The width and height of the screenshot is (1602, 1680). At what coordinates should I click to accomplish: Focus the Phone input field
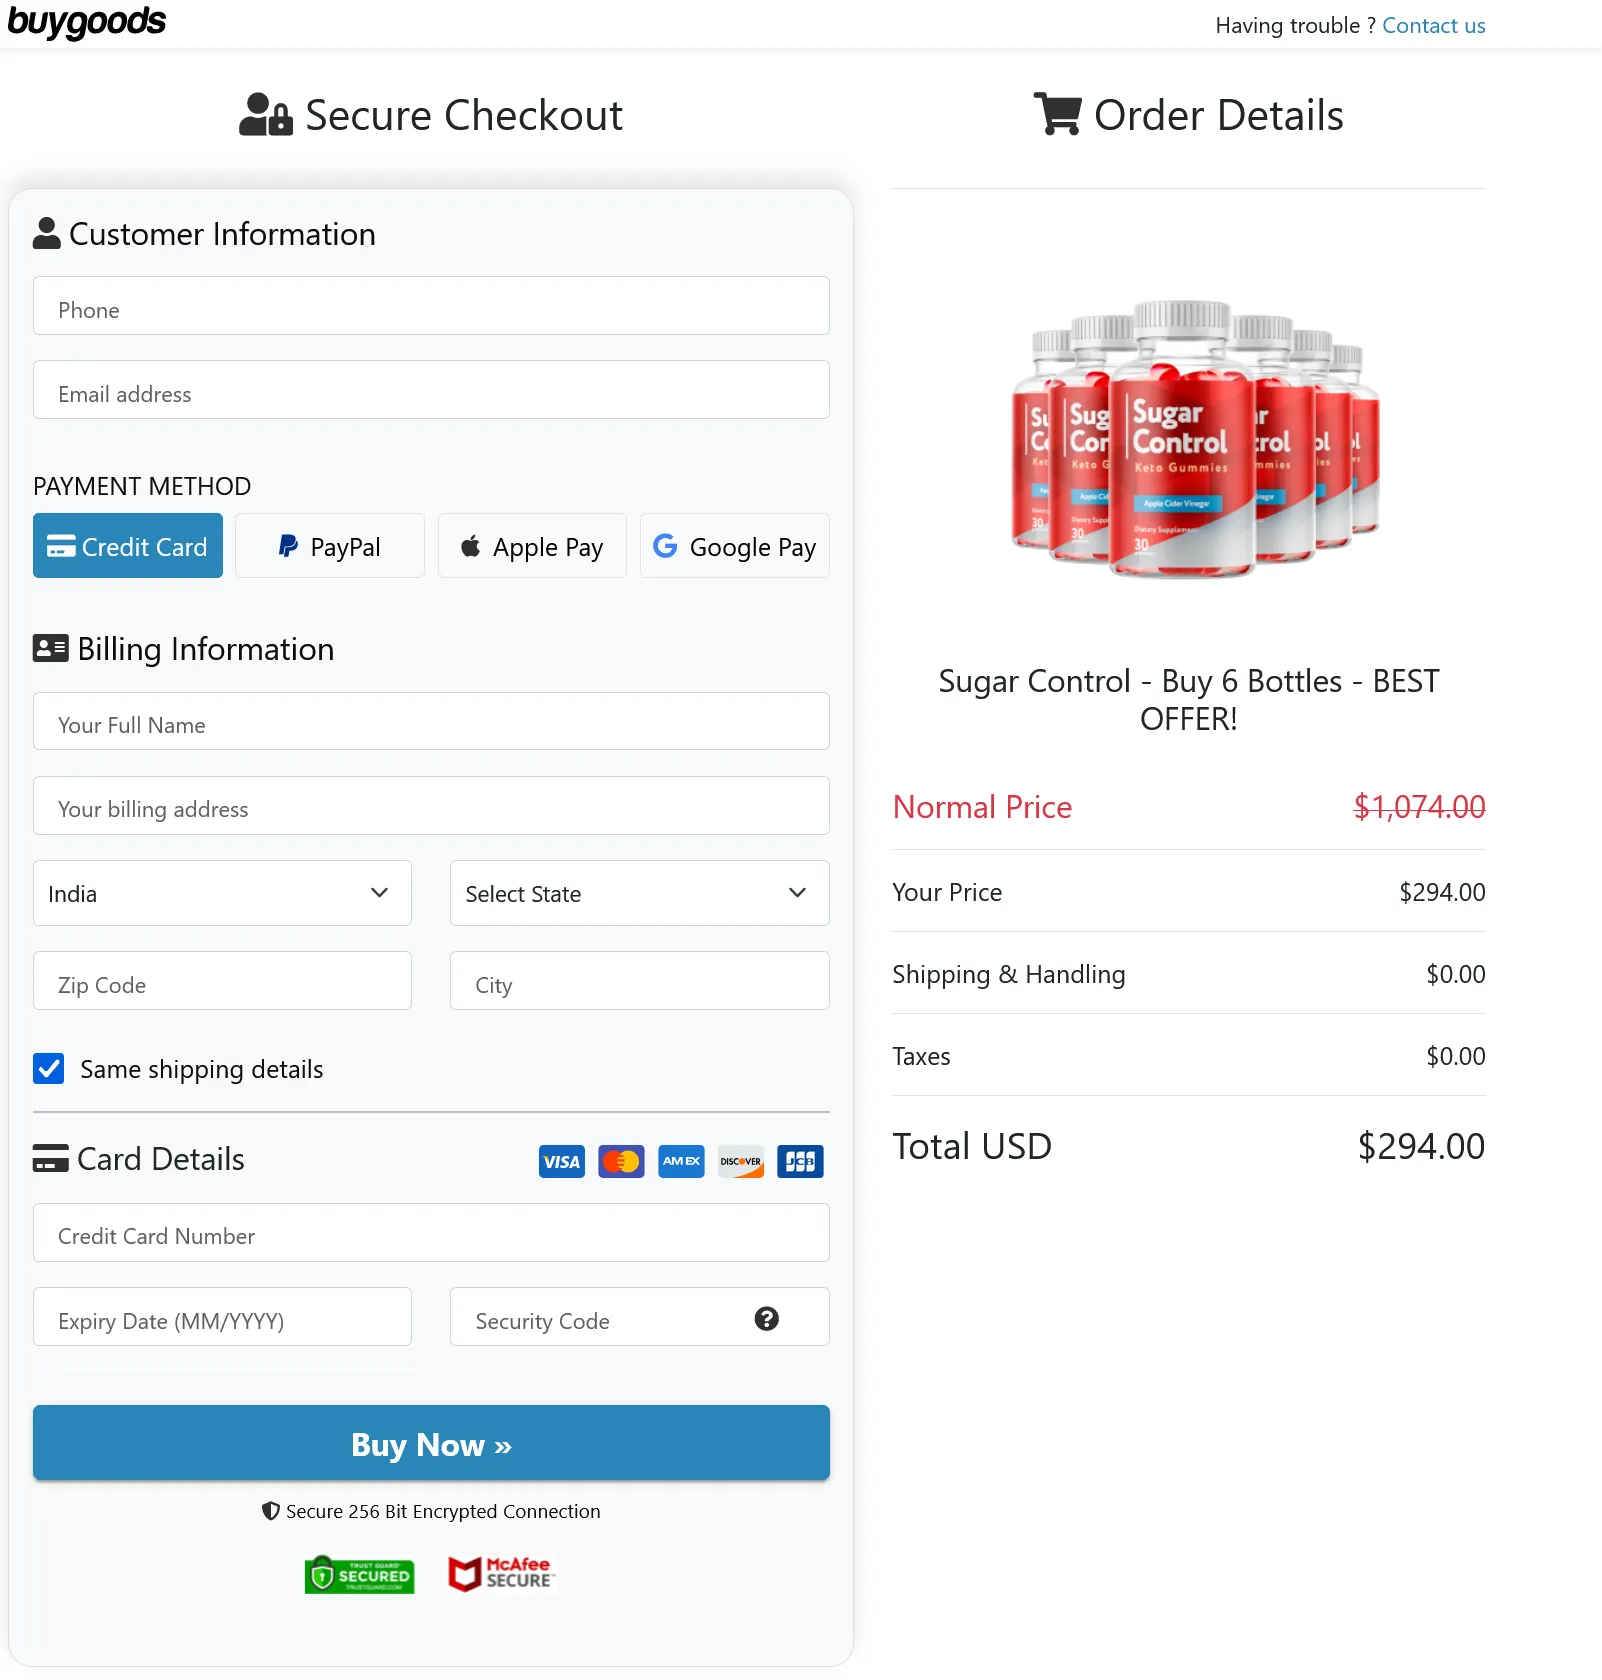[x=431, y=306]
